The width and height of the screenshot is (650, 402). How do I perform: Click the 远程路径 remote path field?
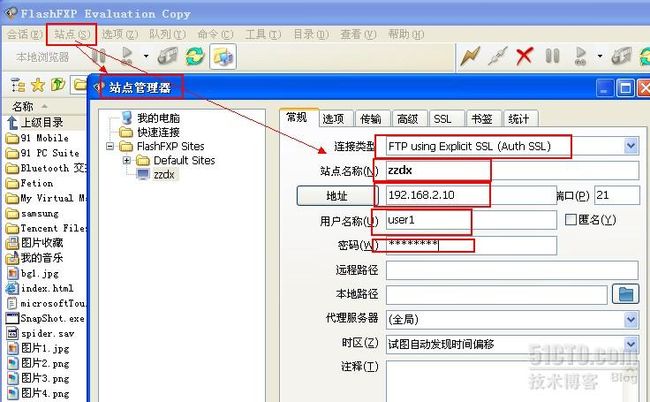512,270
